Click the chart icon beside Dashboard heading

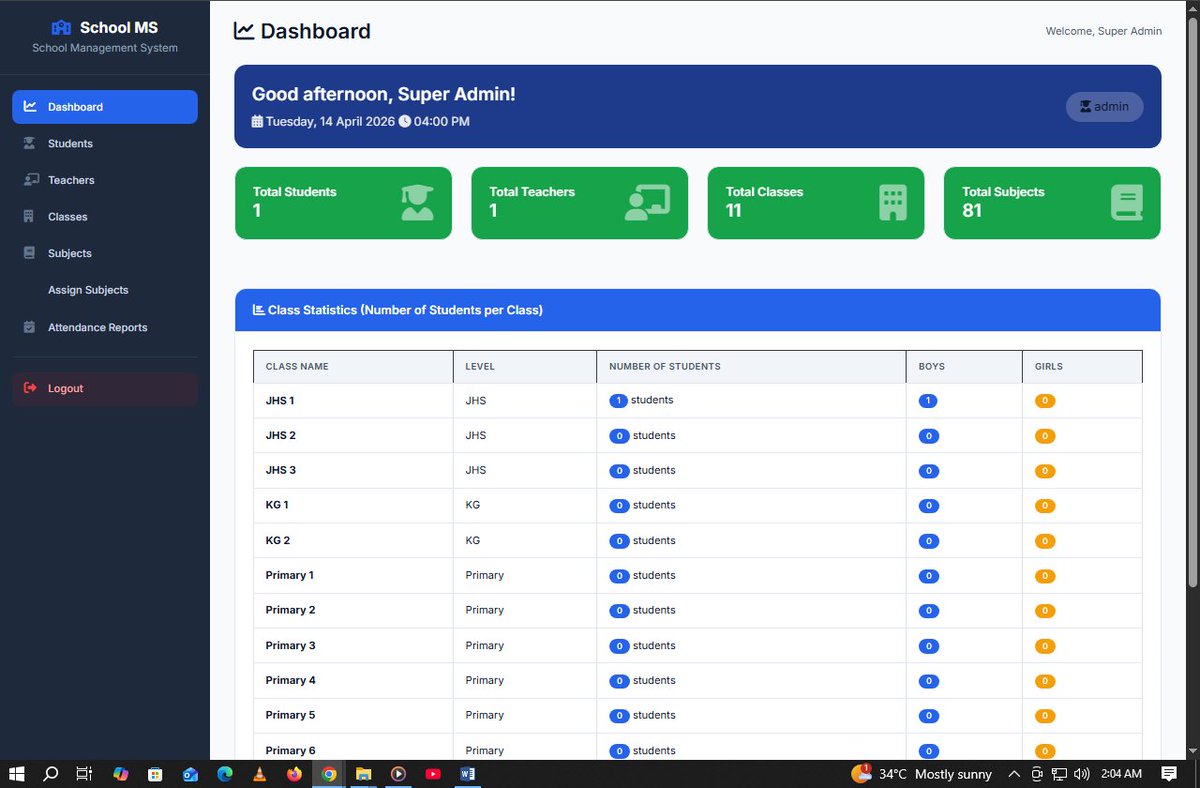[244, 31]
